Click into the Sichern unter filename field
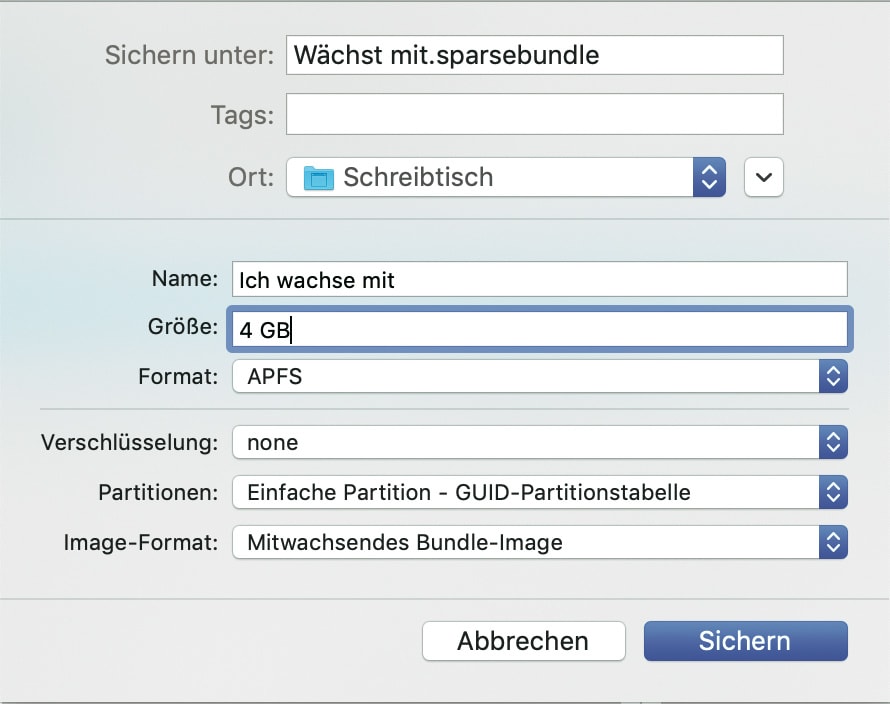 (x=534, y=55)
